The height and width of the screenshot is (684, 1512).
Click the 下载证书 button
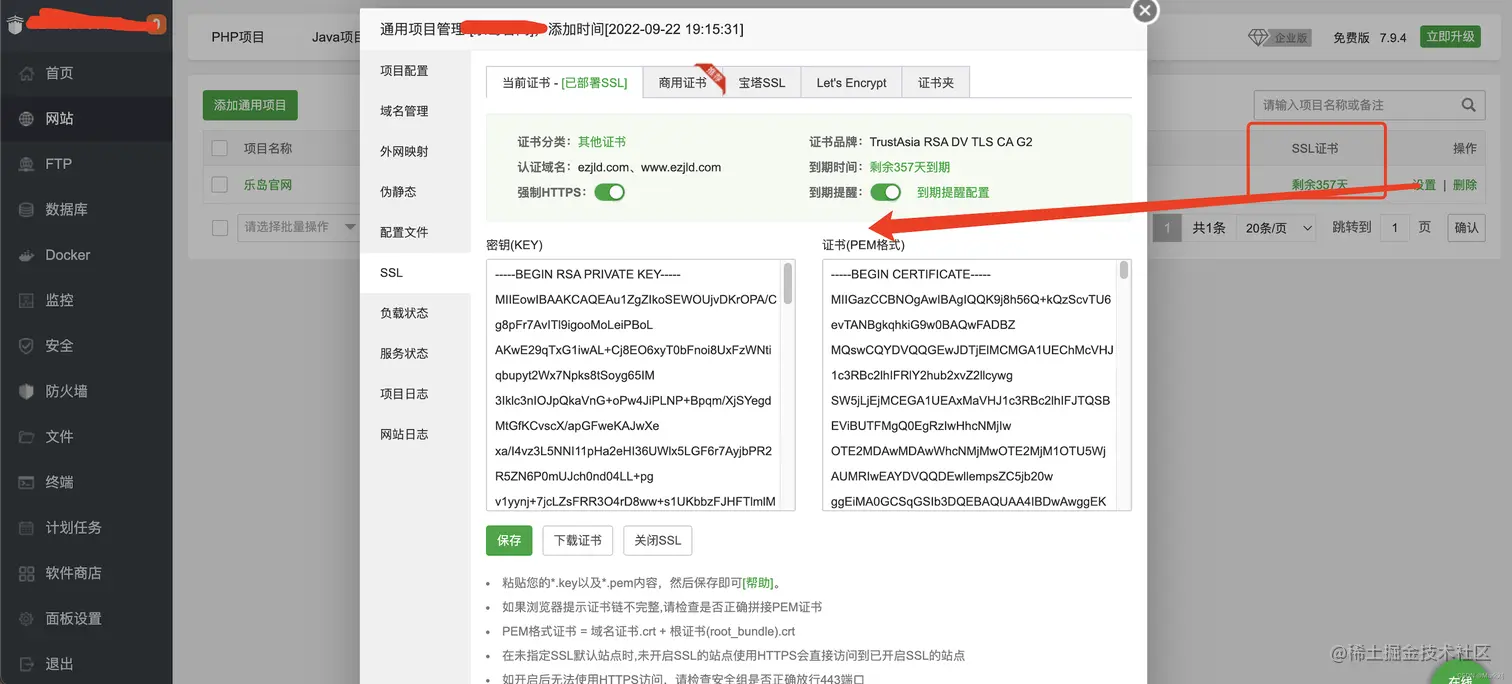[578, 540]
